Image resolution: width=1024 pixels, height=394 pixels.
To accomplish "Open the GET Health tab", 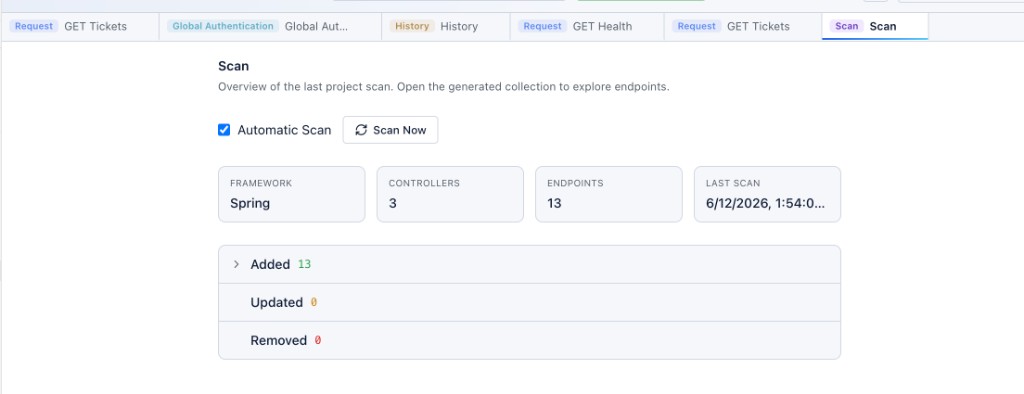I will 587,27.
